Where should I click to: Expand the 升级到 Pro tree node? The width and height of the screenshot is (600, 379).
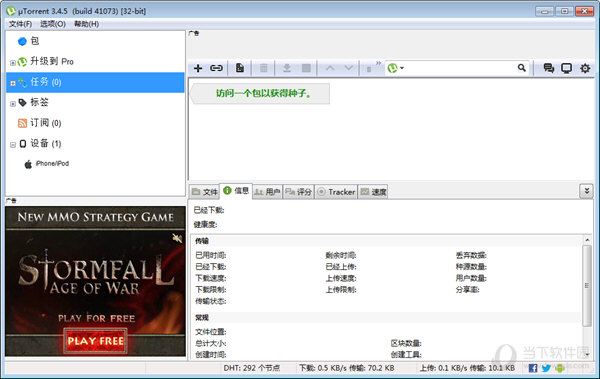[13, 63]
